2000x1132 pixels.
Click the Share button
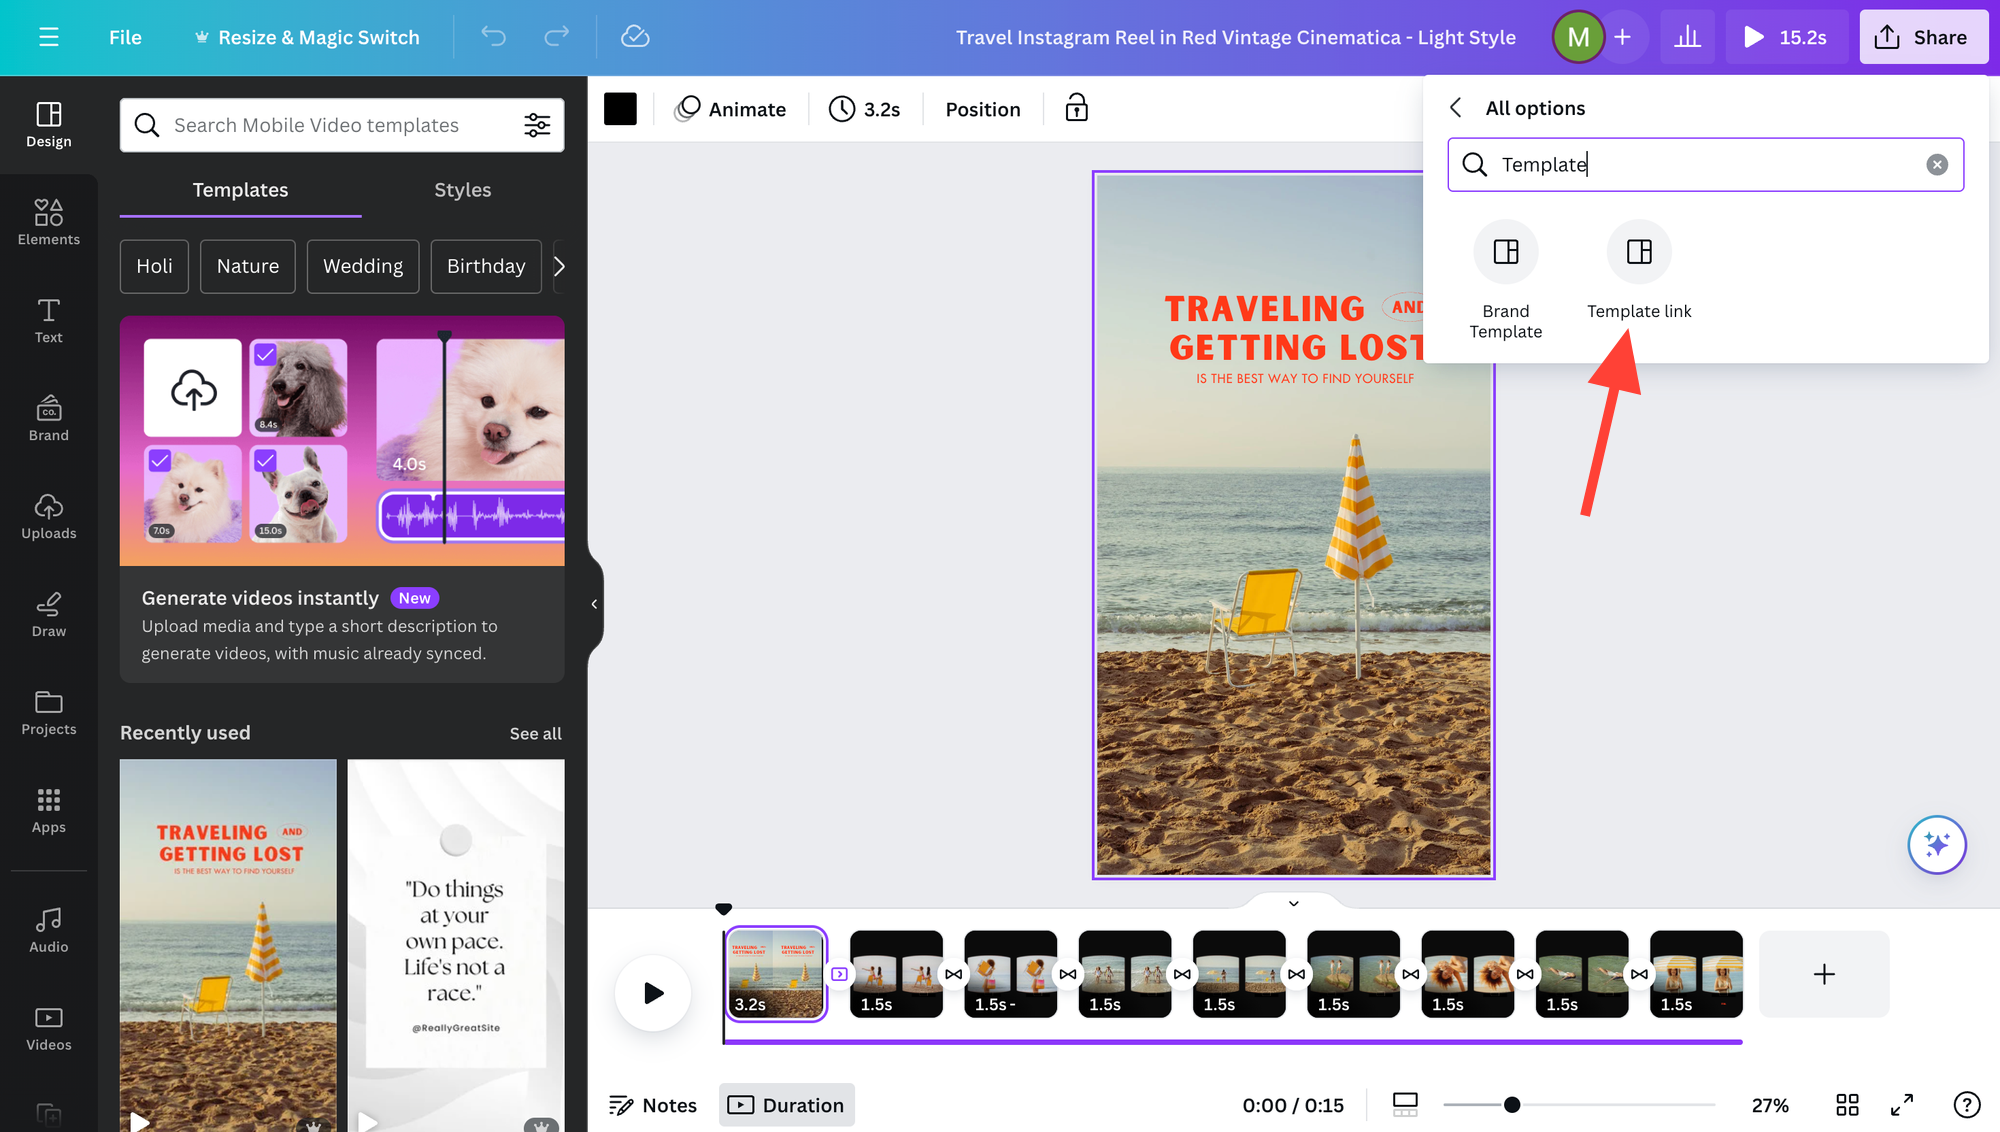click(1922, 37)
